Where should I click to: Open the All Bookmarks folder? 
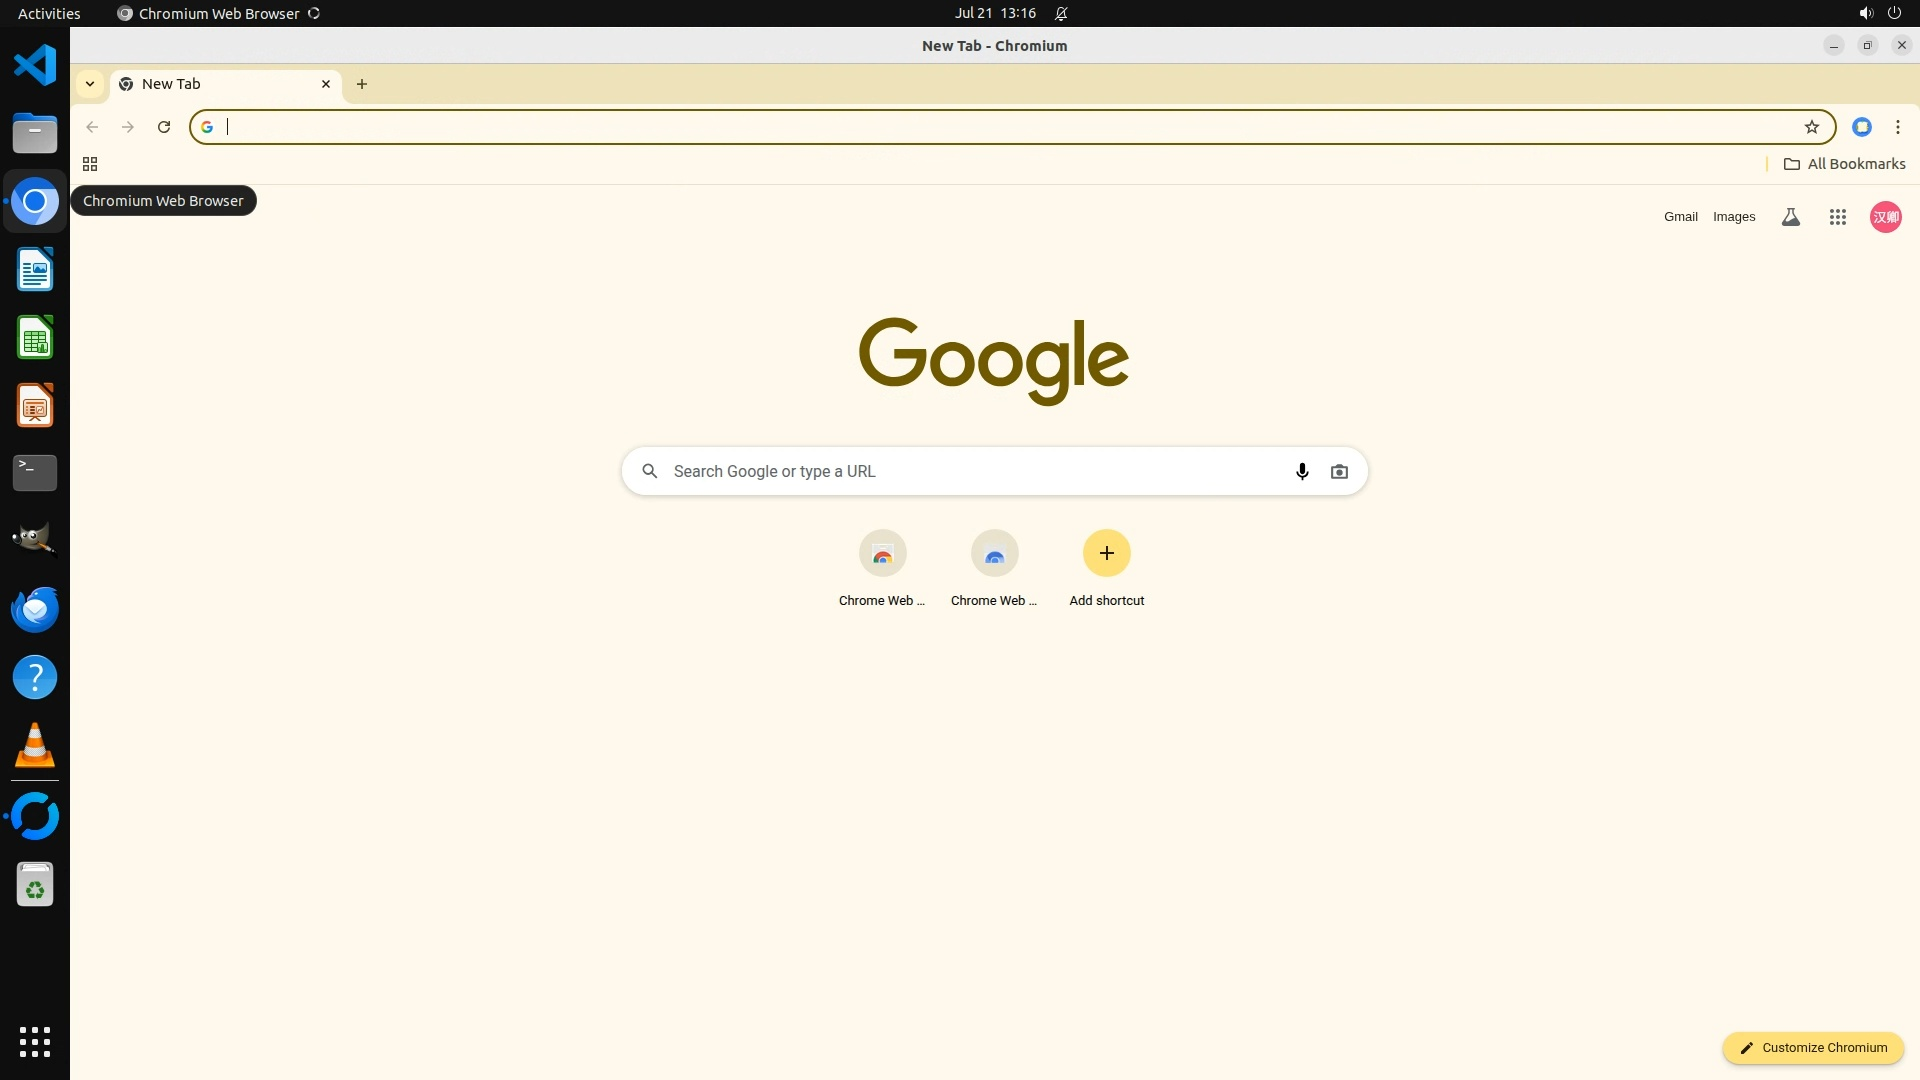(1844, 164)
